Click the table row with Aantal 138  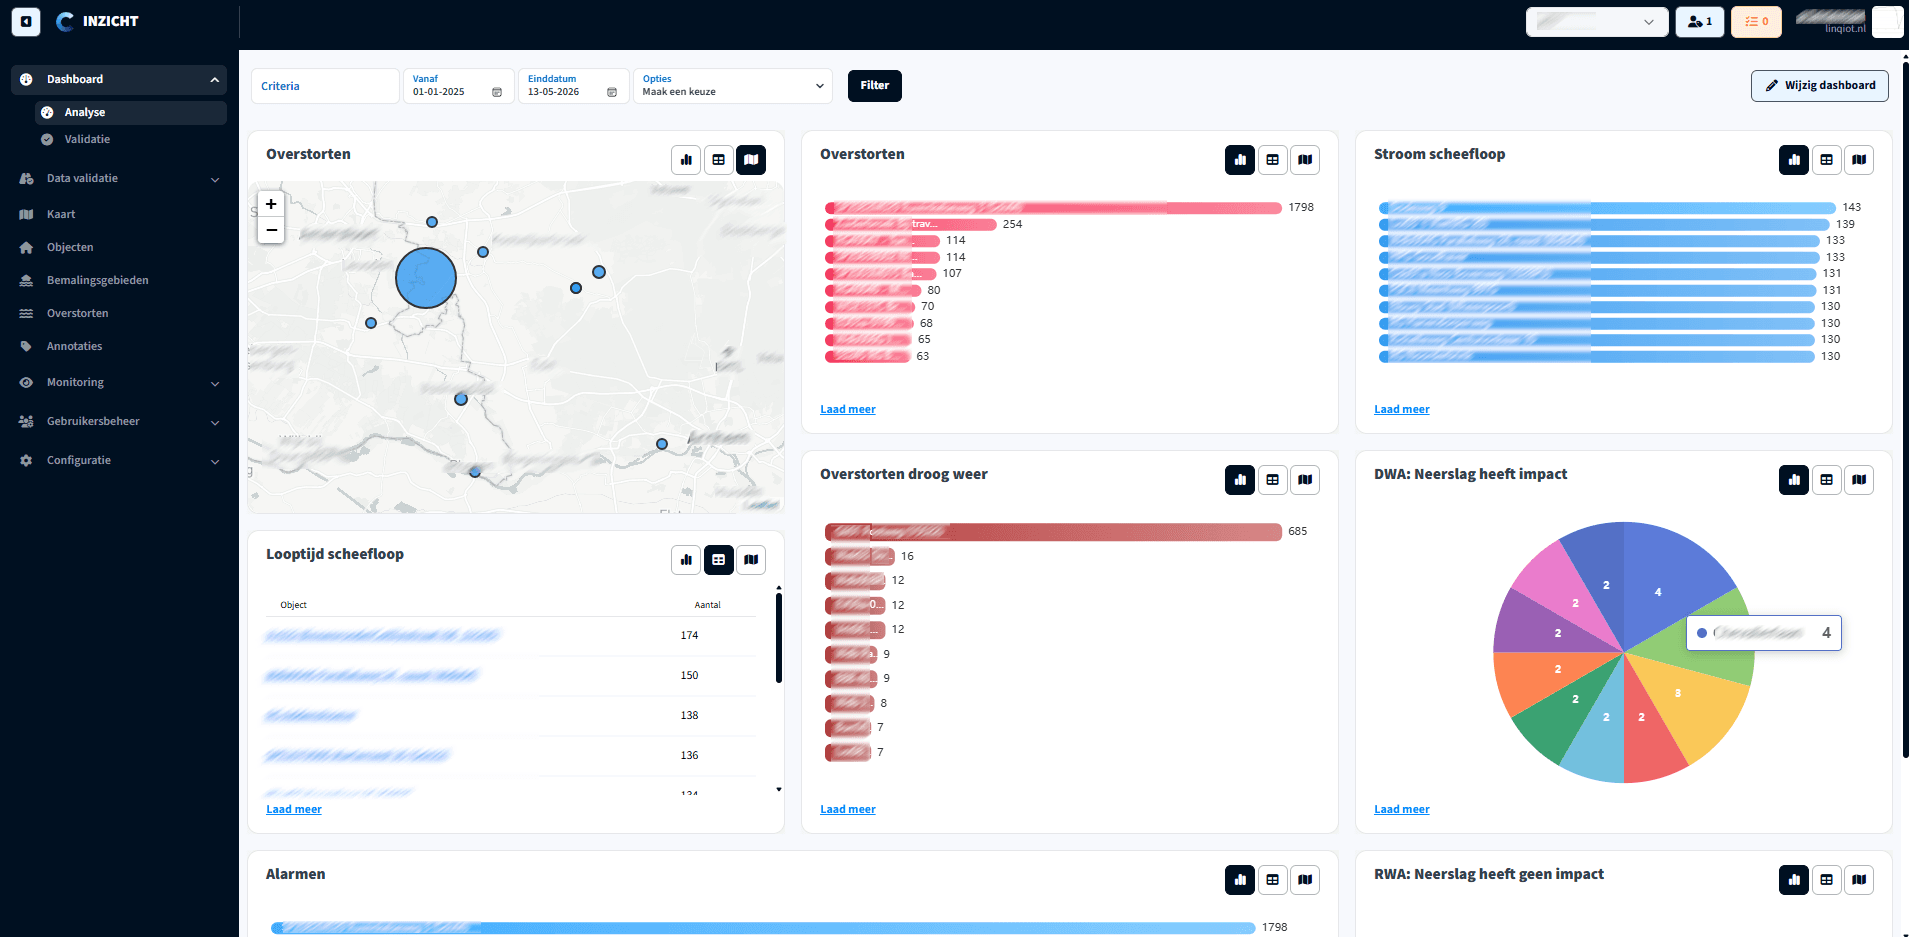click(511, 716)
